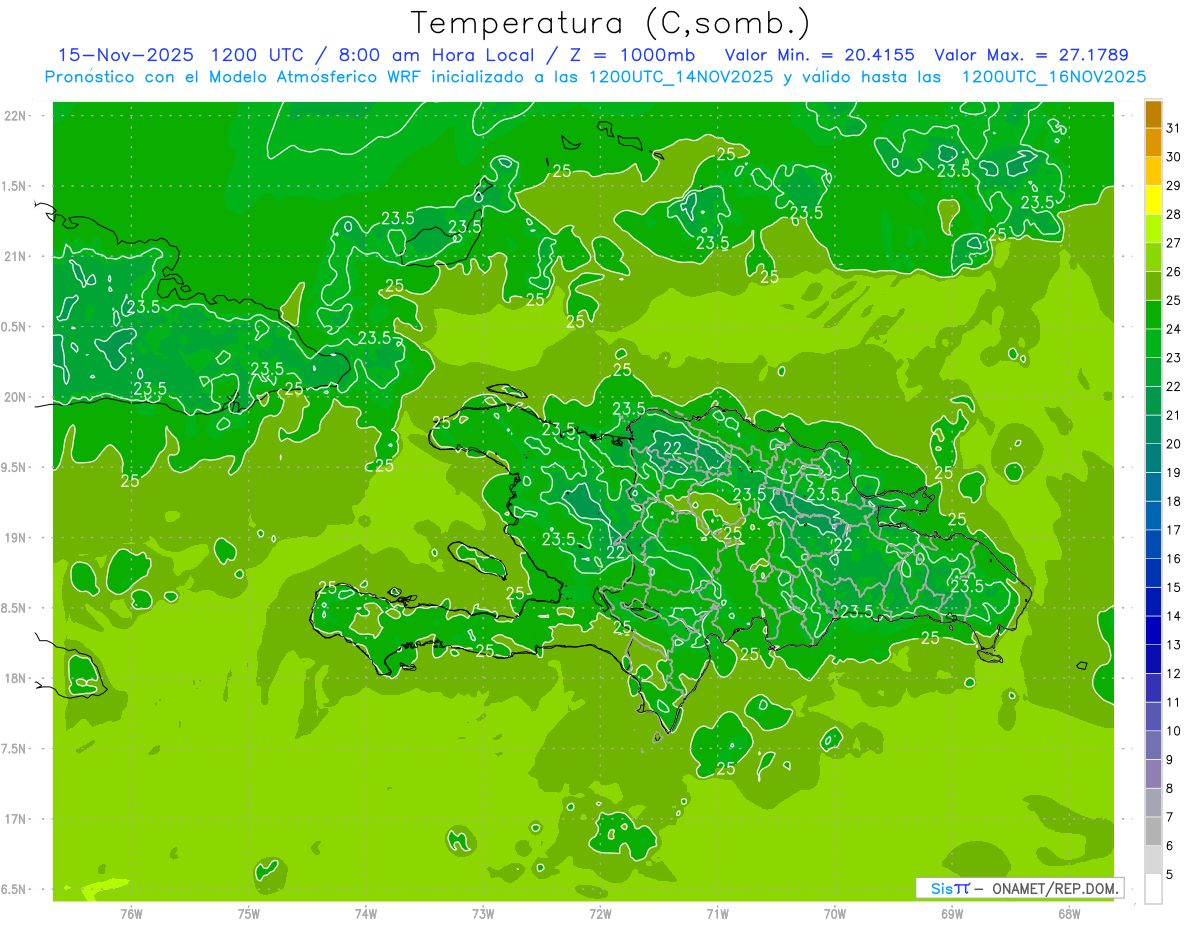Click longitude axis label "72W"
This screenshot has width=1200, height=927.
click(x=600, y=914)
